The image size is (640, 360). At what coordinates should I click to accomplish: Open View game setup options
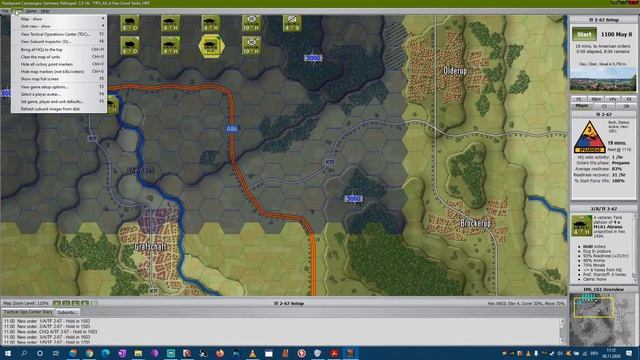coord(59,87)
